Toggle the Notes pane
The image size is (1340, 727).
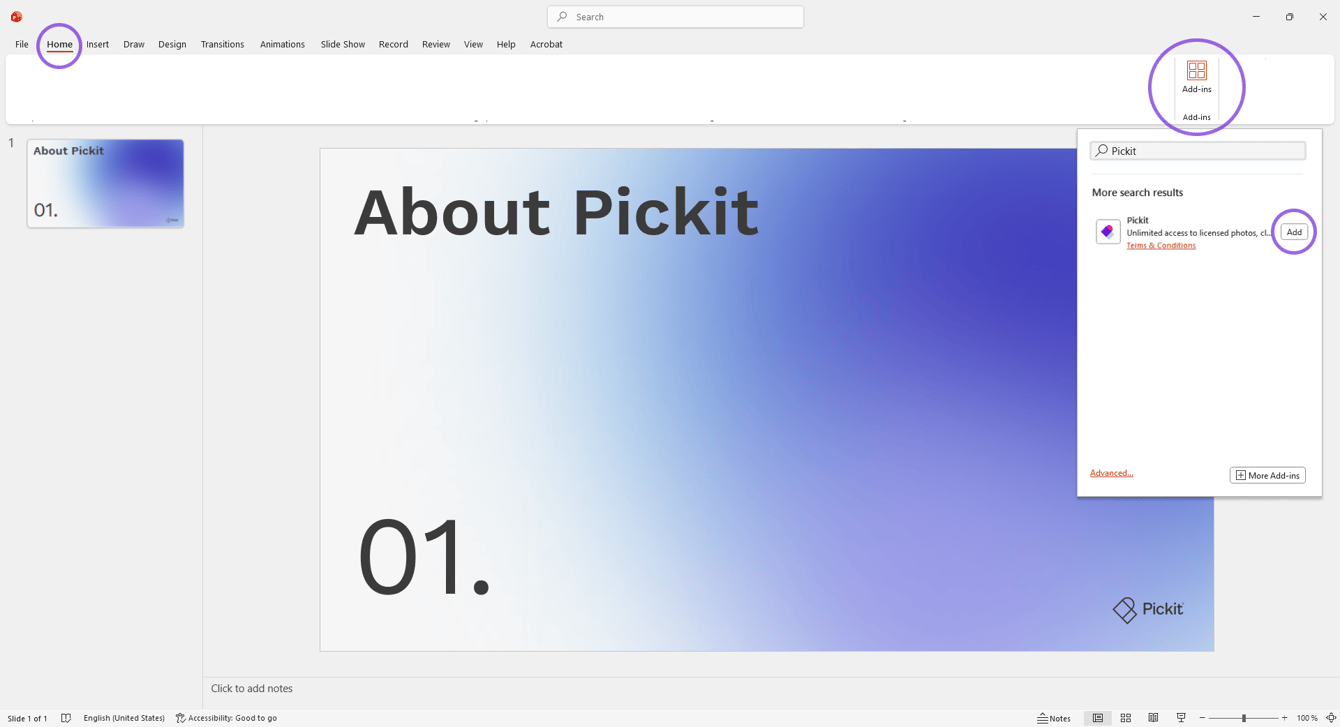click(1053, 717)
